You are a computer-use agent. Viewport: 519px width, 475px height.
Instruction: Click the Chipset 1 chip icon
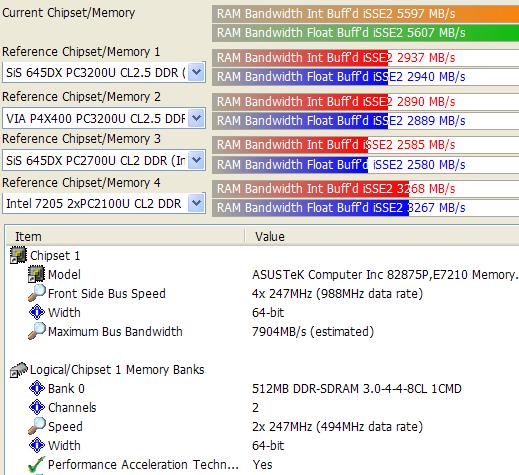click(x=18, y=255)
